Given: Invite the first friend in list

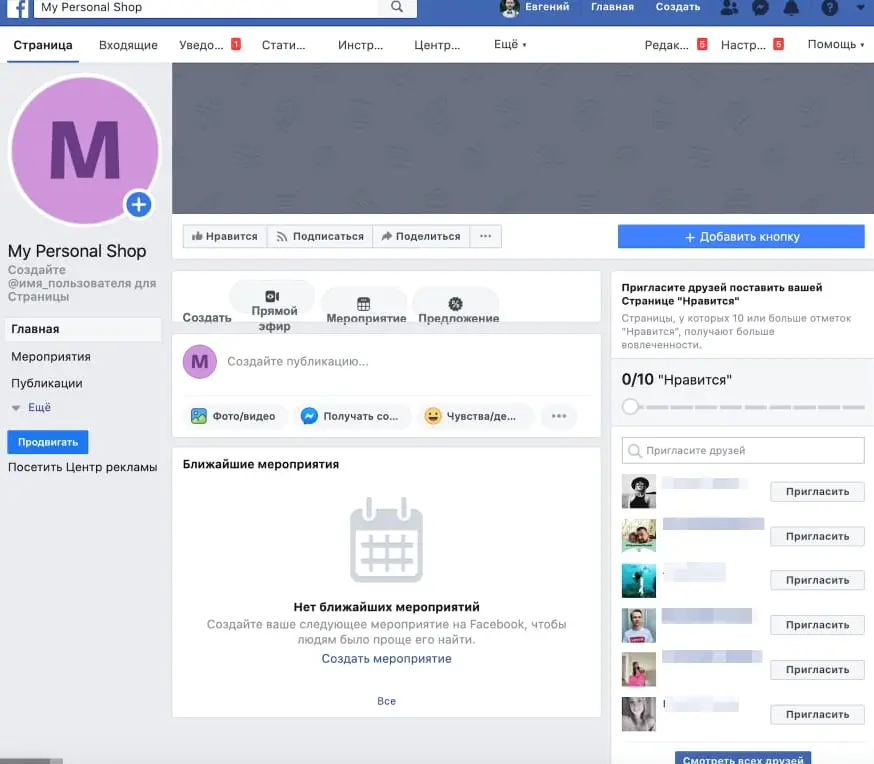Looking at the screenshot, I should coord(817,492).
